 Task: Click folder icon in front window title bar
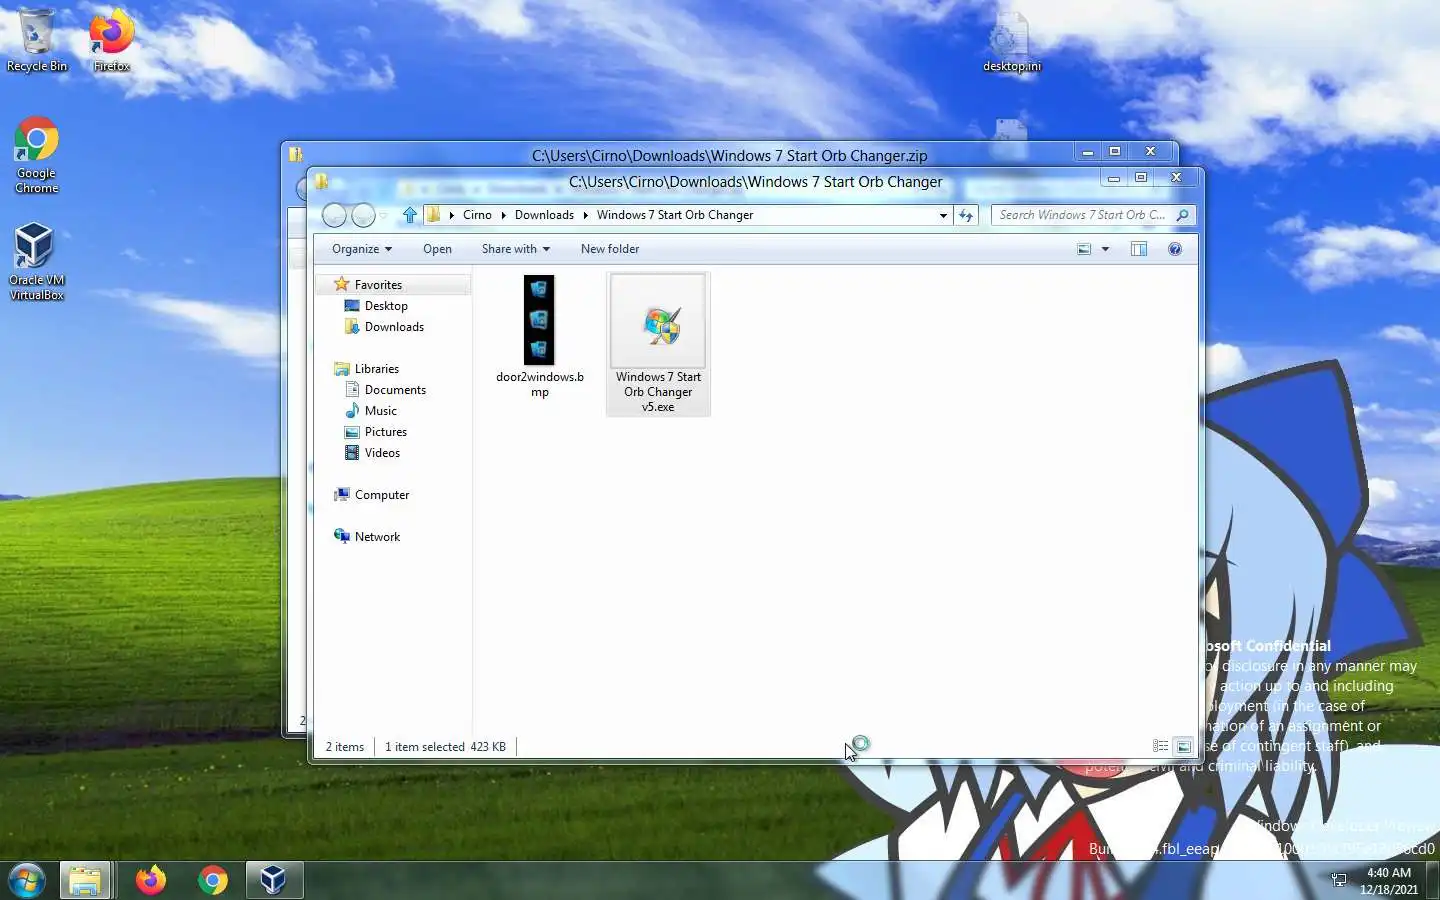coord(321,181)
